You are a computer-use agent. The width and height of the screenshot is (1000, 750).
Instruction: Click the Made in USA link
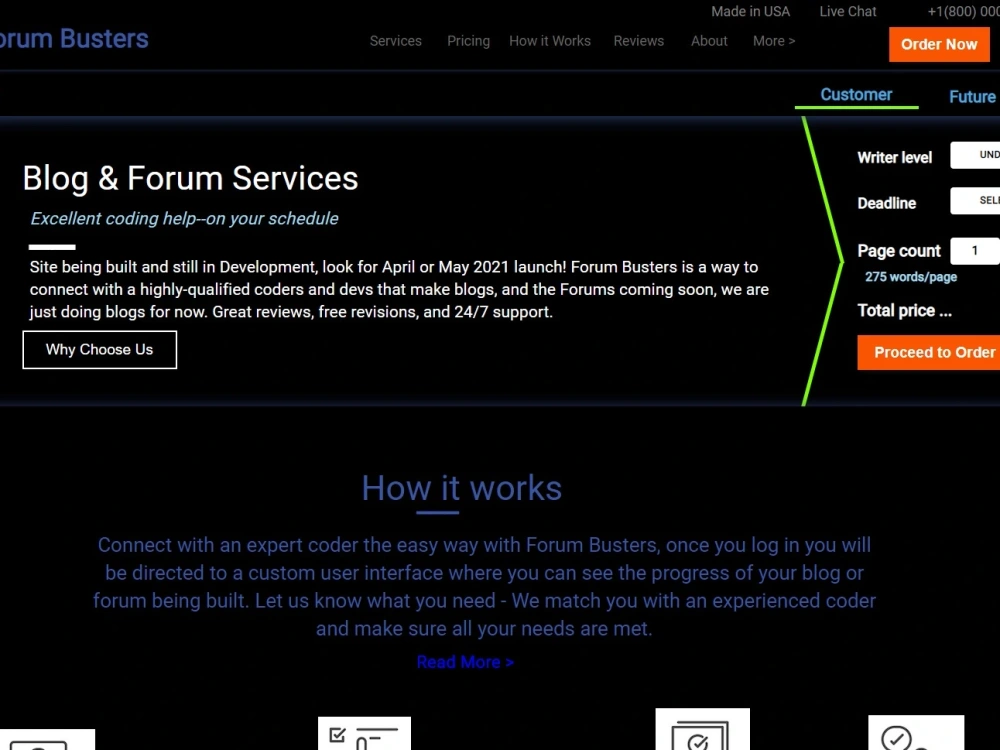point(750,11)
